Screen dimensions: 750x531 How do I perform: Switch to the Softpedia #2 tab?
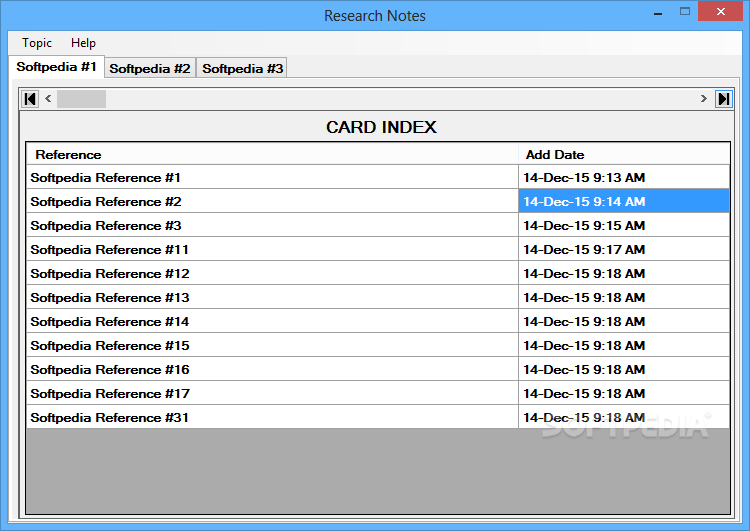click(150, 68)
